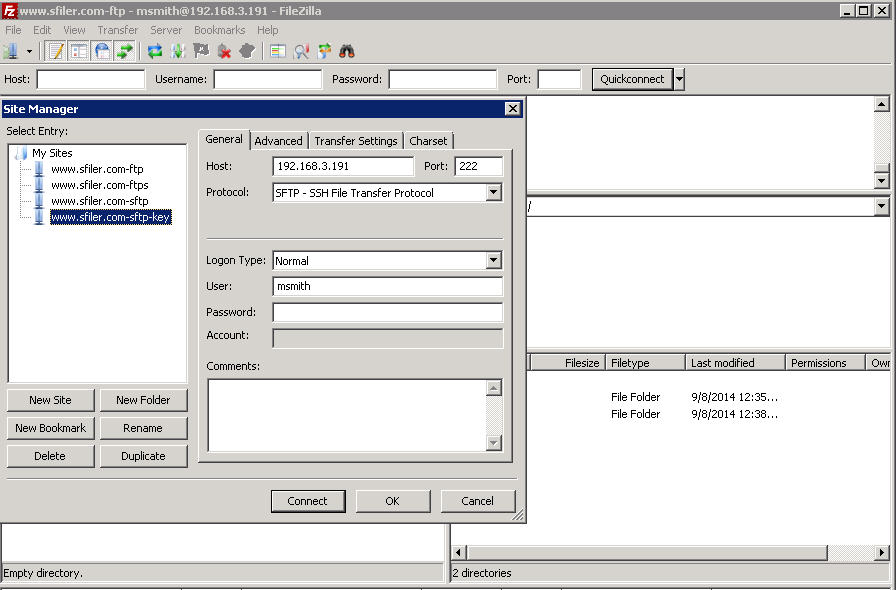
Task: Open the File menu
Action: 13,30
